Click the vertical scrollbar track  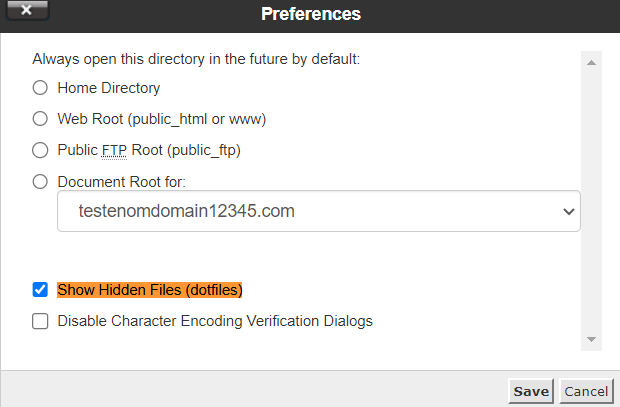591,200
